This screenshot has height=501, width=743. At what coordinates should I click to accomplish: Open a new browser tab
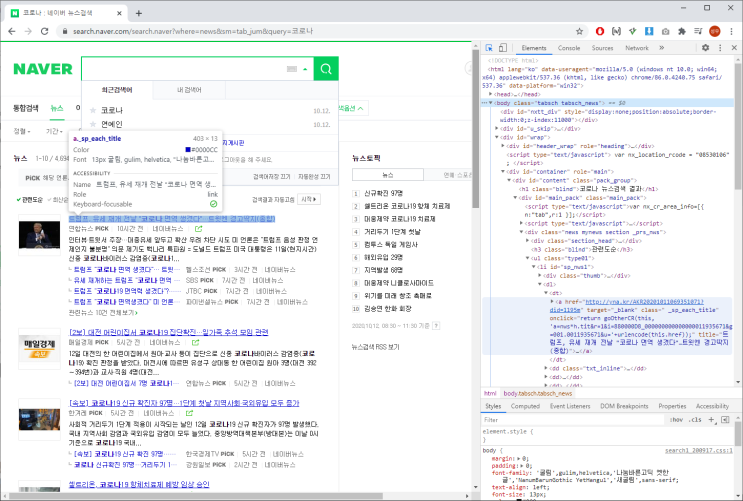[139, 13]
